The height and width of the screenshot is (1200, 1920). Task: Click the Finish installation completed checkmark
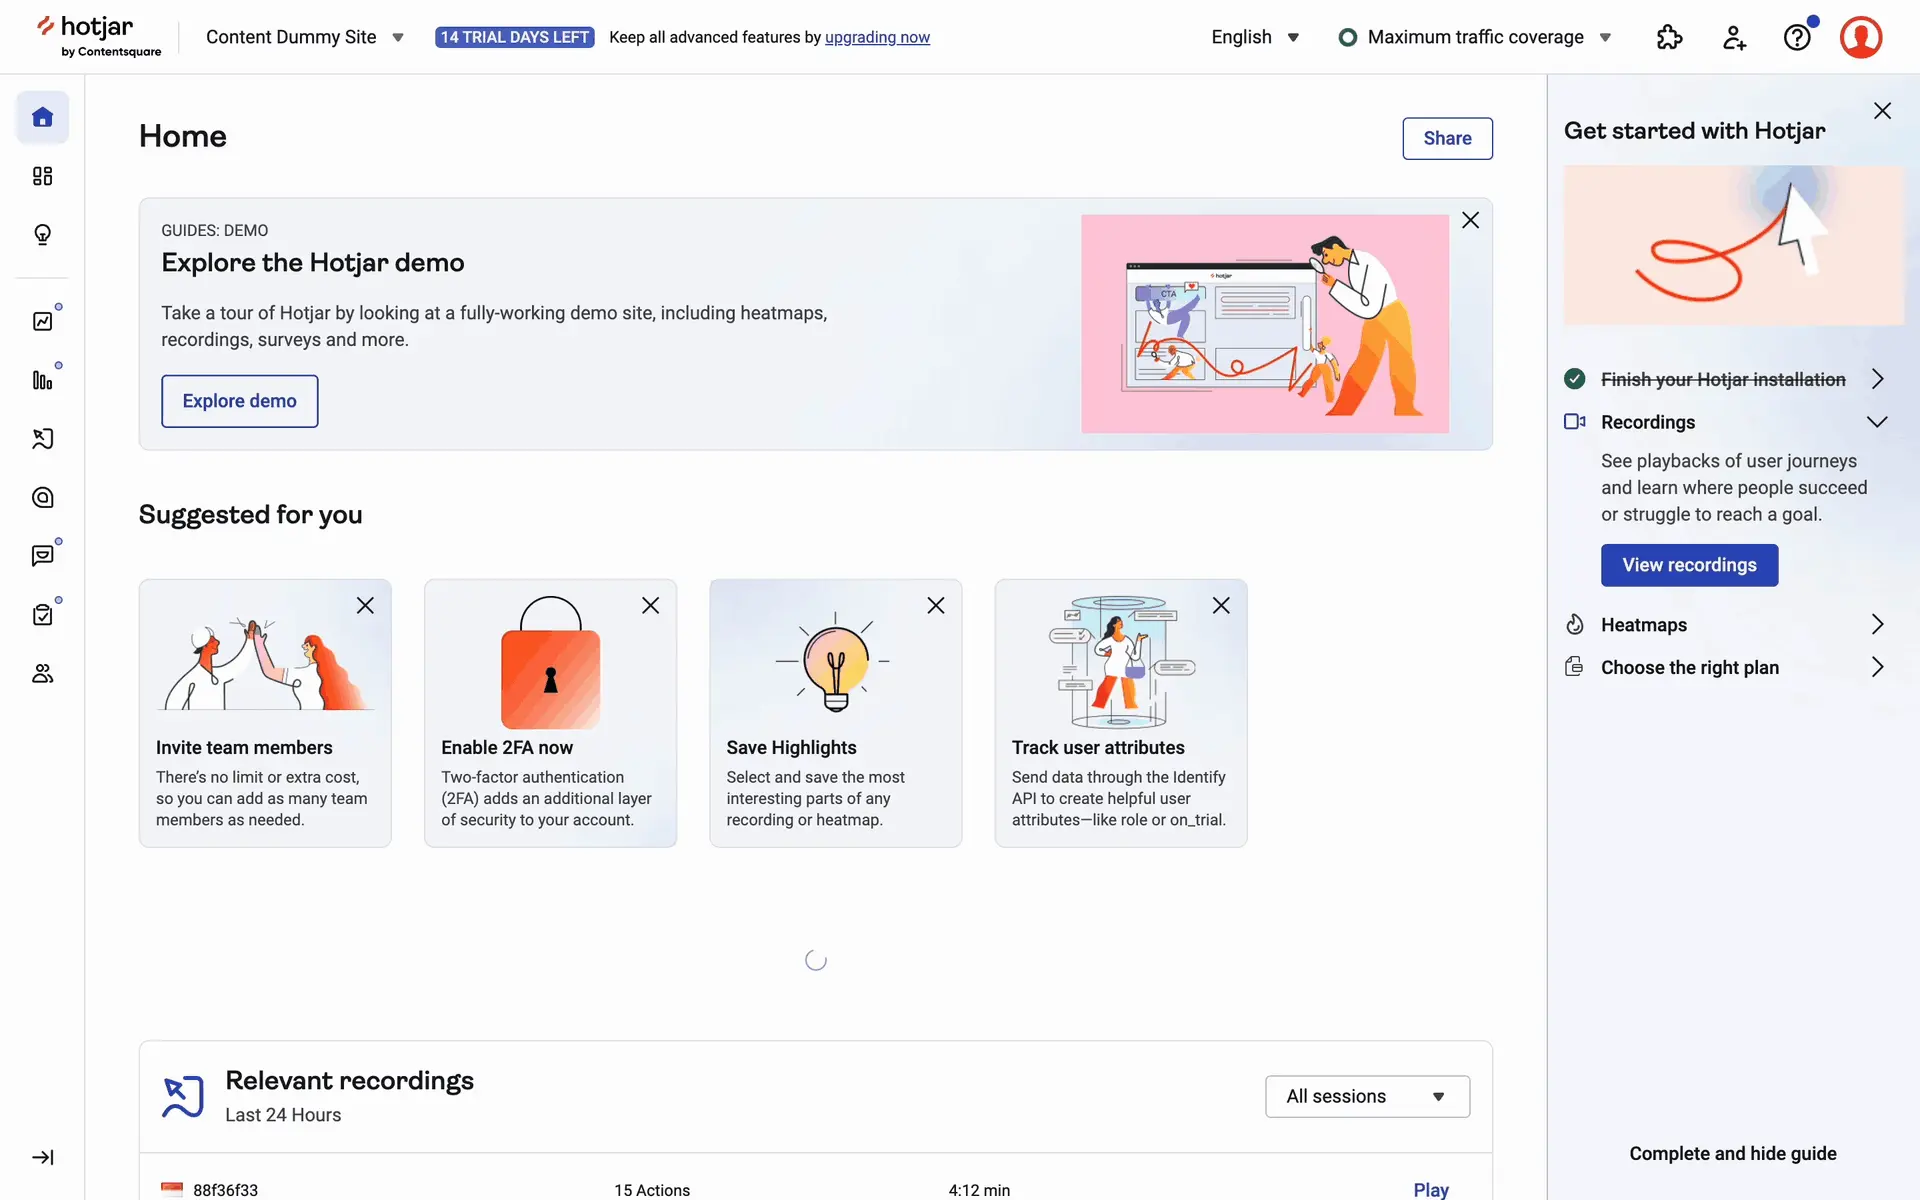click(x=1574, y=379)
